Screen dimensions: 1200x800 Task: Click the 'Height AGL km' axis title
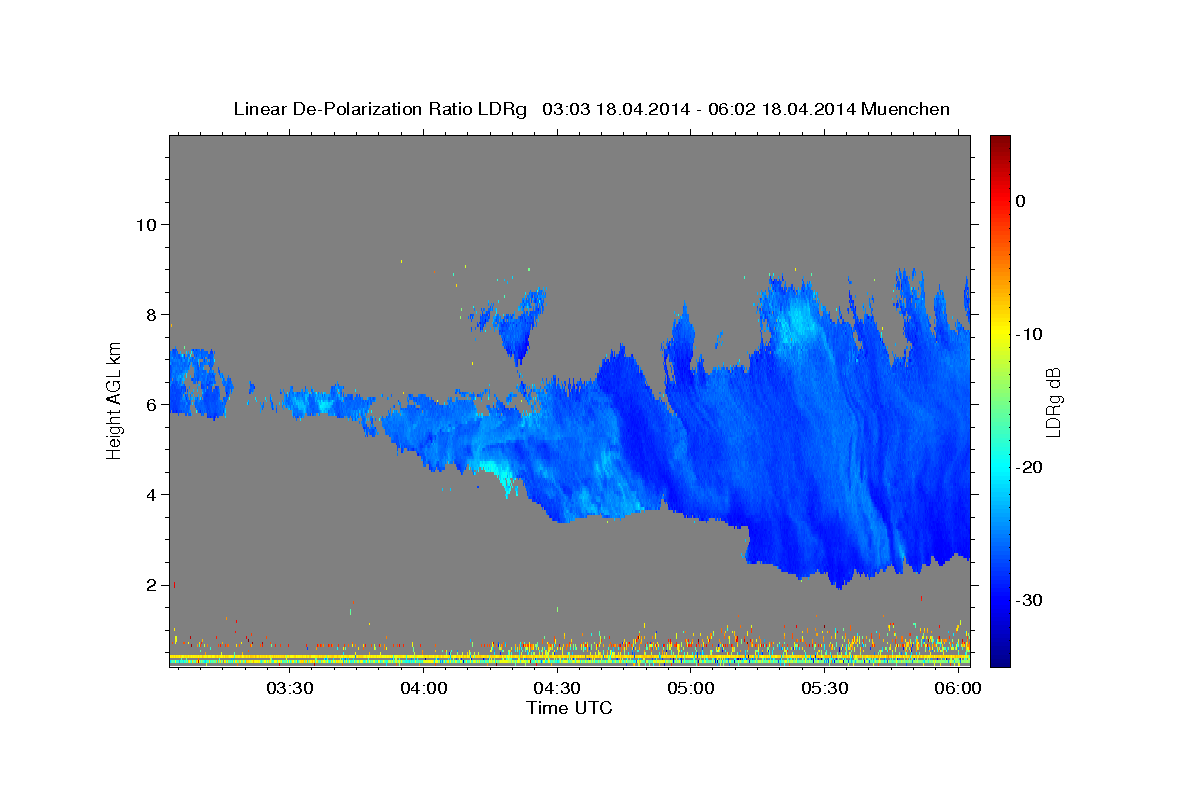(115, 400)
